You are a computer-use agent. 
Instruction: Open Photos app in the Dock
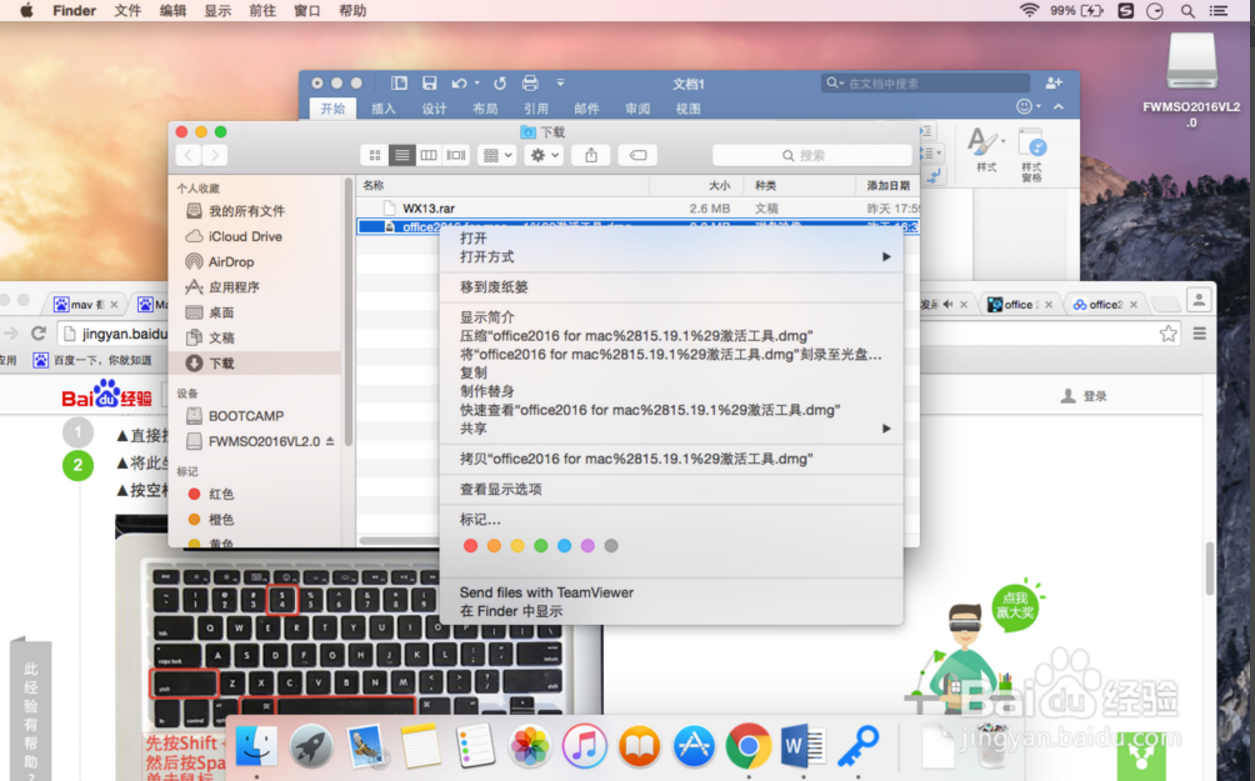click(x=530, y=746)
